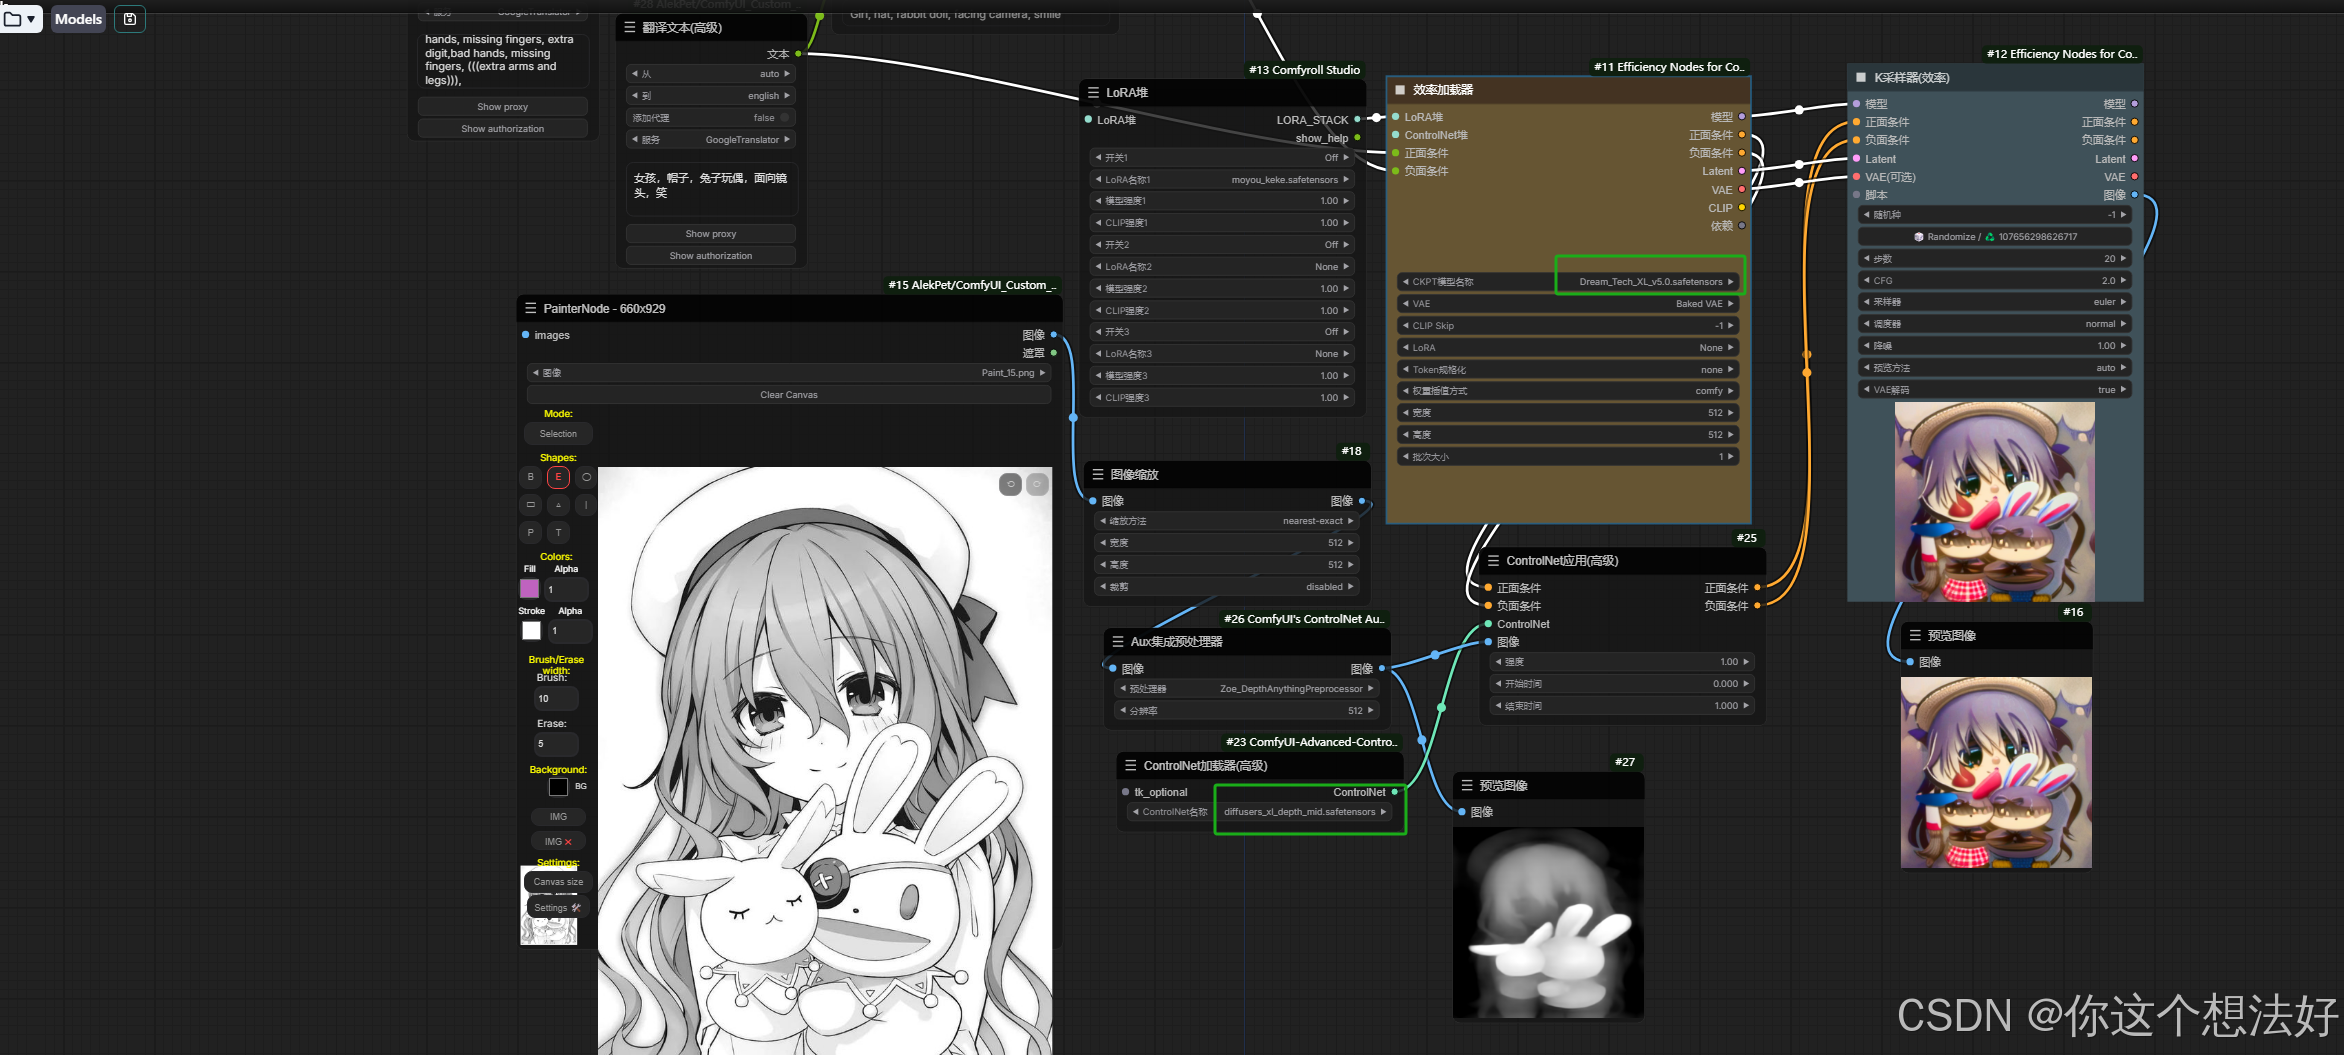Select the P shape tool
The height and width of the screenshot is (1055, 2344).
pyautogui.click(x=531, y=533)
